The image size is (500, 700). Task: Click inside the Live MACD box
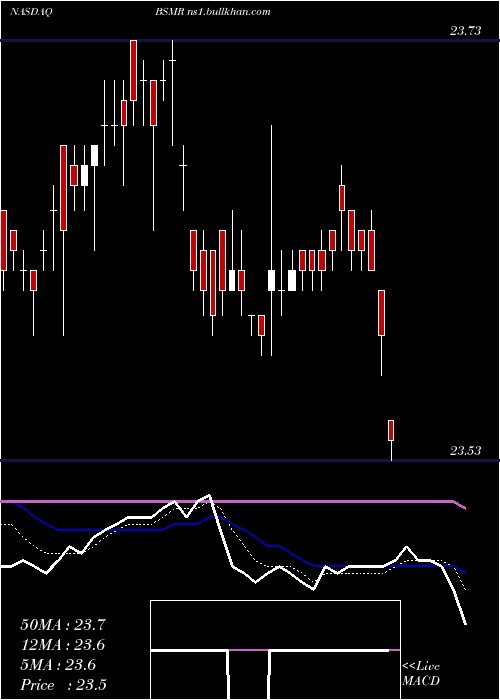275,649
